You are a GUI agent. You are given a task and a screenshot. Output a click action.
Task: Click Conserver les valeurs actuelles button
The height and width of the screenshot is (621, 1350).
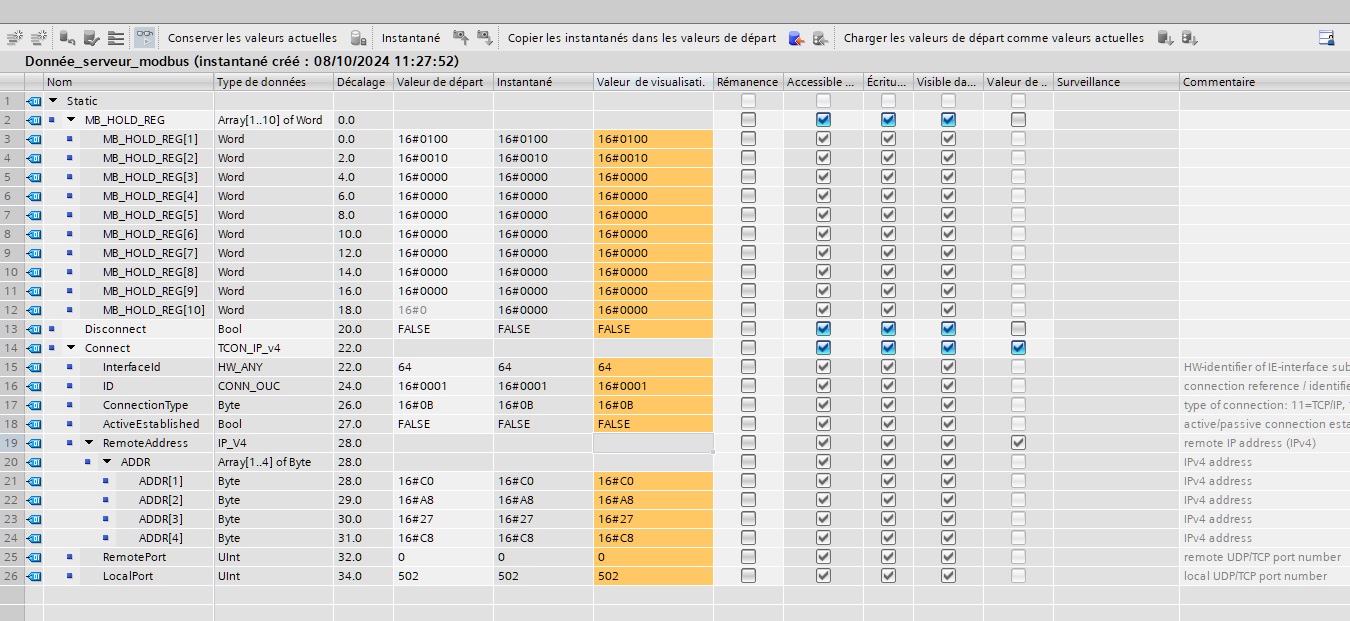tap(252, 38)
